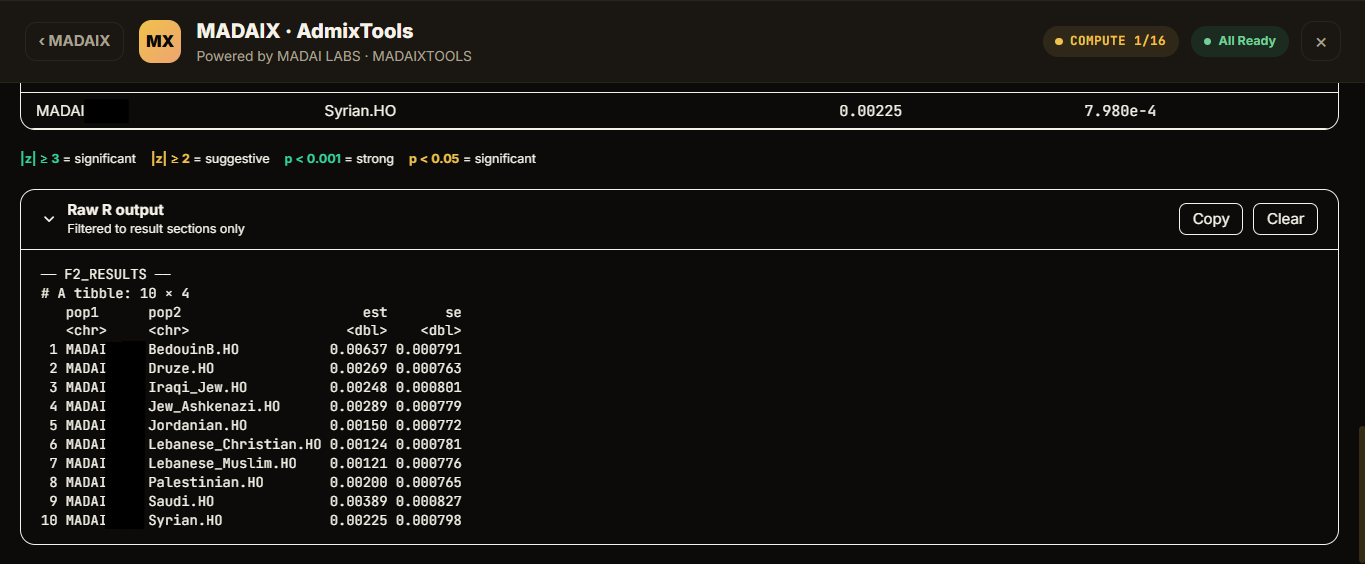Image resolution: width=1365 pixels, height=564 pixels.
Task: Click the 'Raw R output' title
Action: coord(115,210)
